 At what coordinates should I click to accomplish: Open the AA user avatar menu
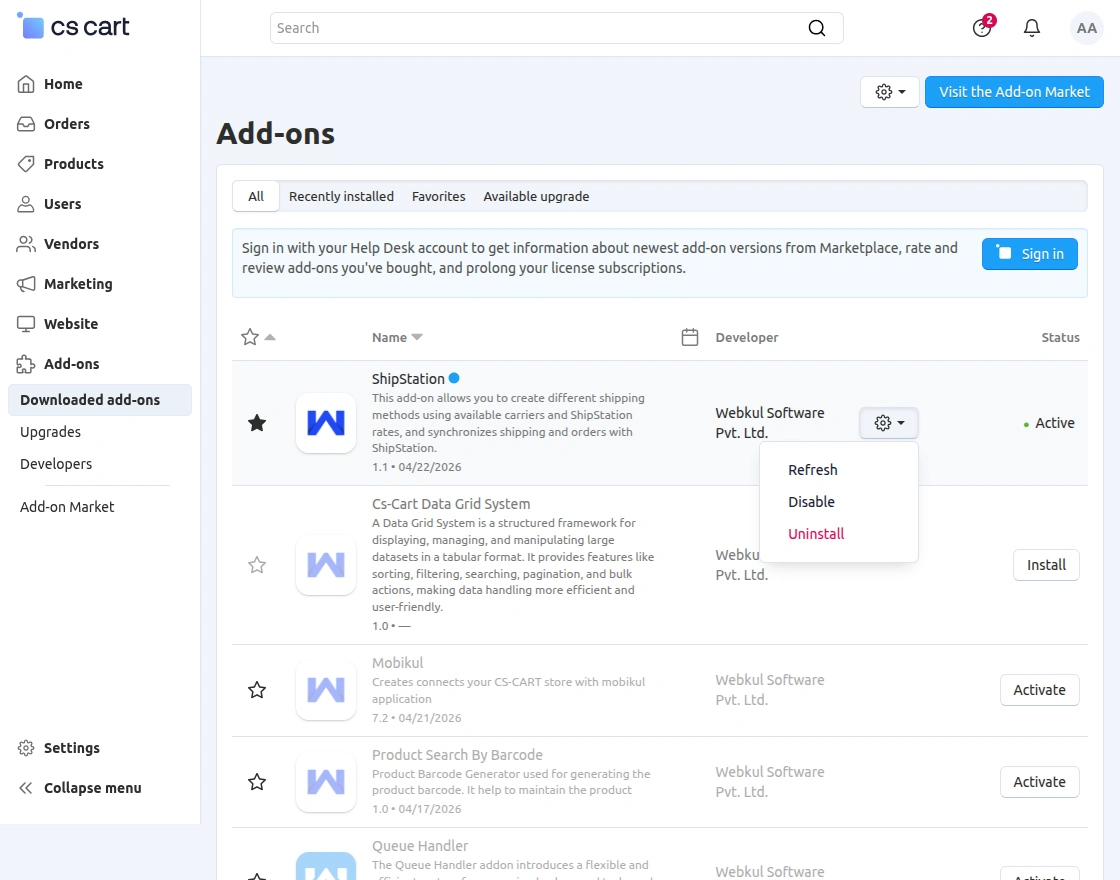point(1086,28)
